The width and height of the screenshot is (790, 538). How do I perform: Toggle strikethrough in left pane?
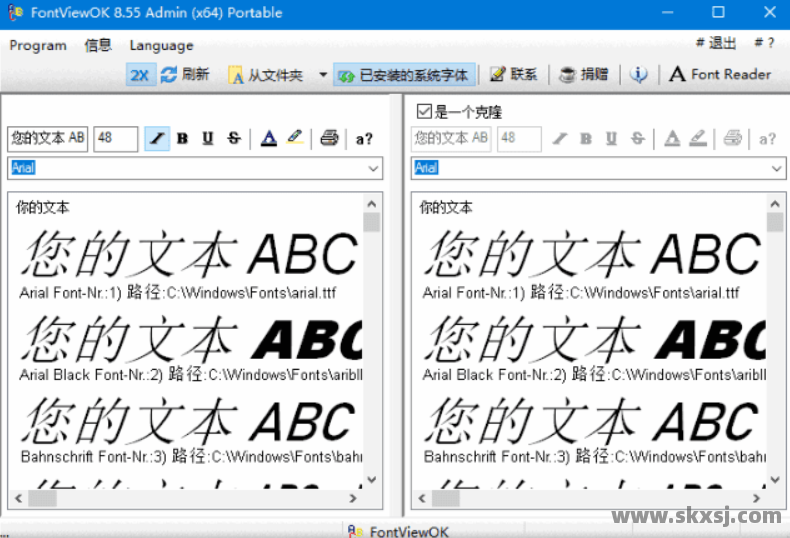click(234, 139)
